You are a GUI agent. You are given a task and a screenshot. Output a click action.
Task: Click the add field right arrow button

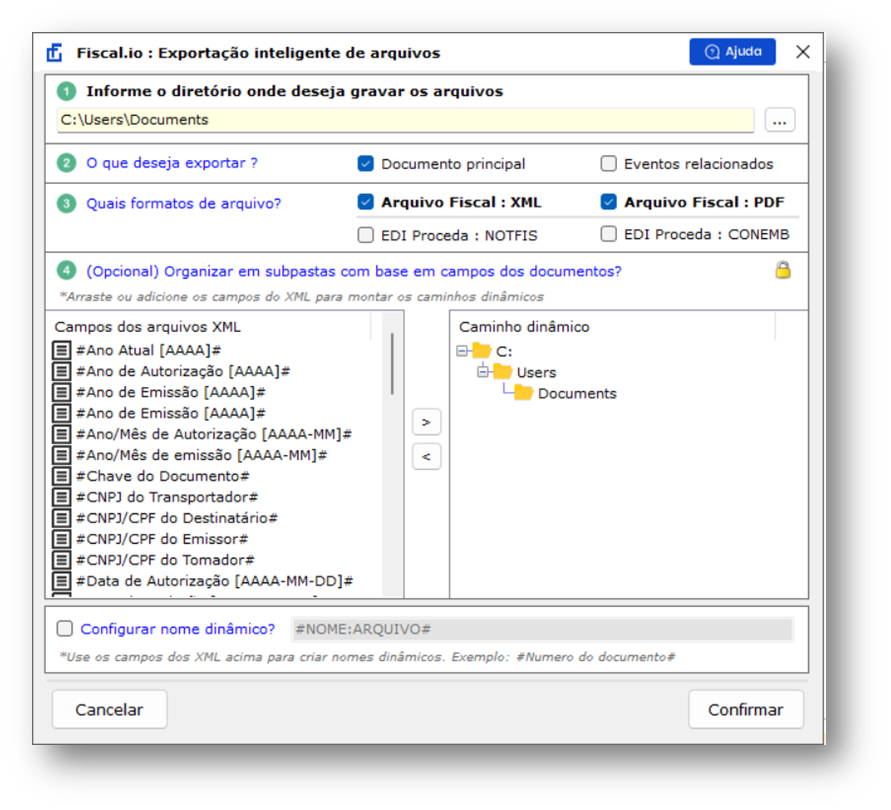tap(426, 422)
